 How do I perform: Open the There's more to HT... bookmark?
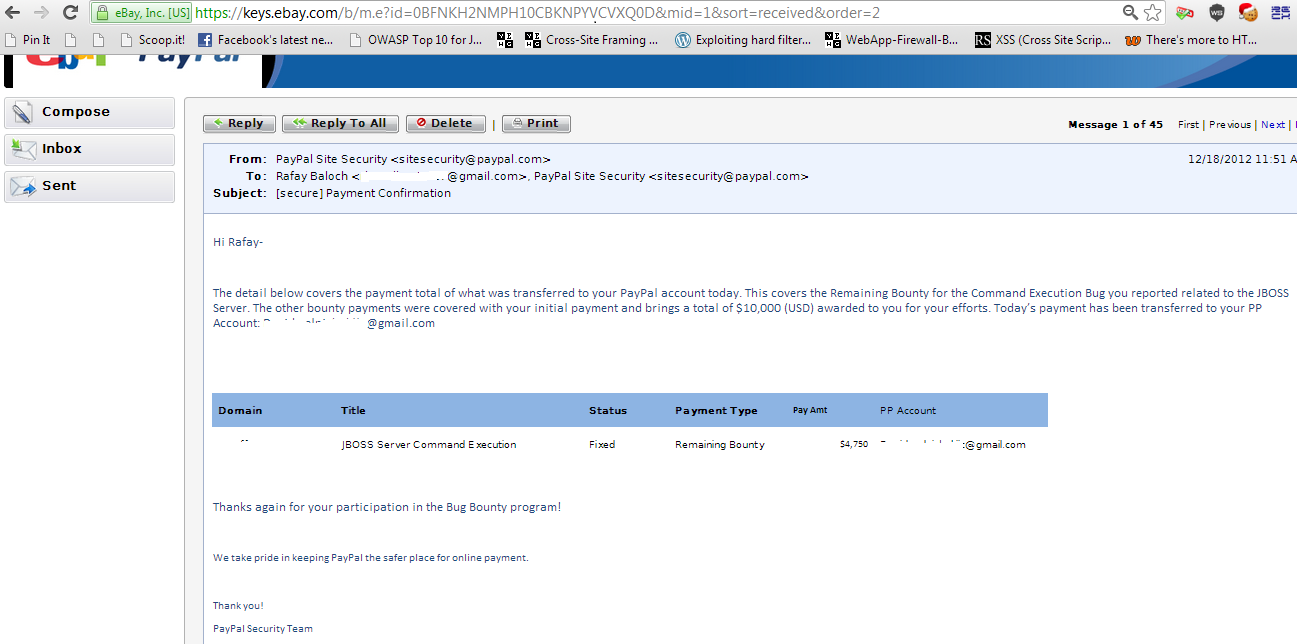pyautogui.click(x=1191, y=40)
